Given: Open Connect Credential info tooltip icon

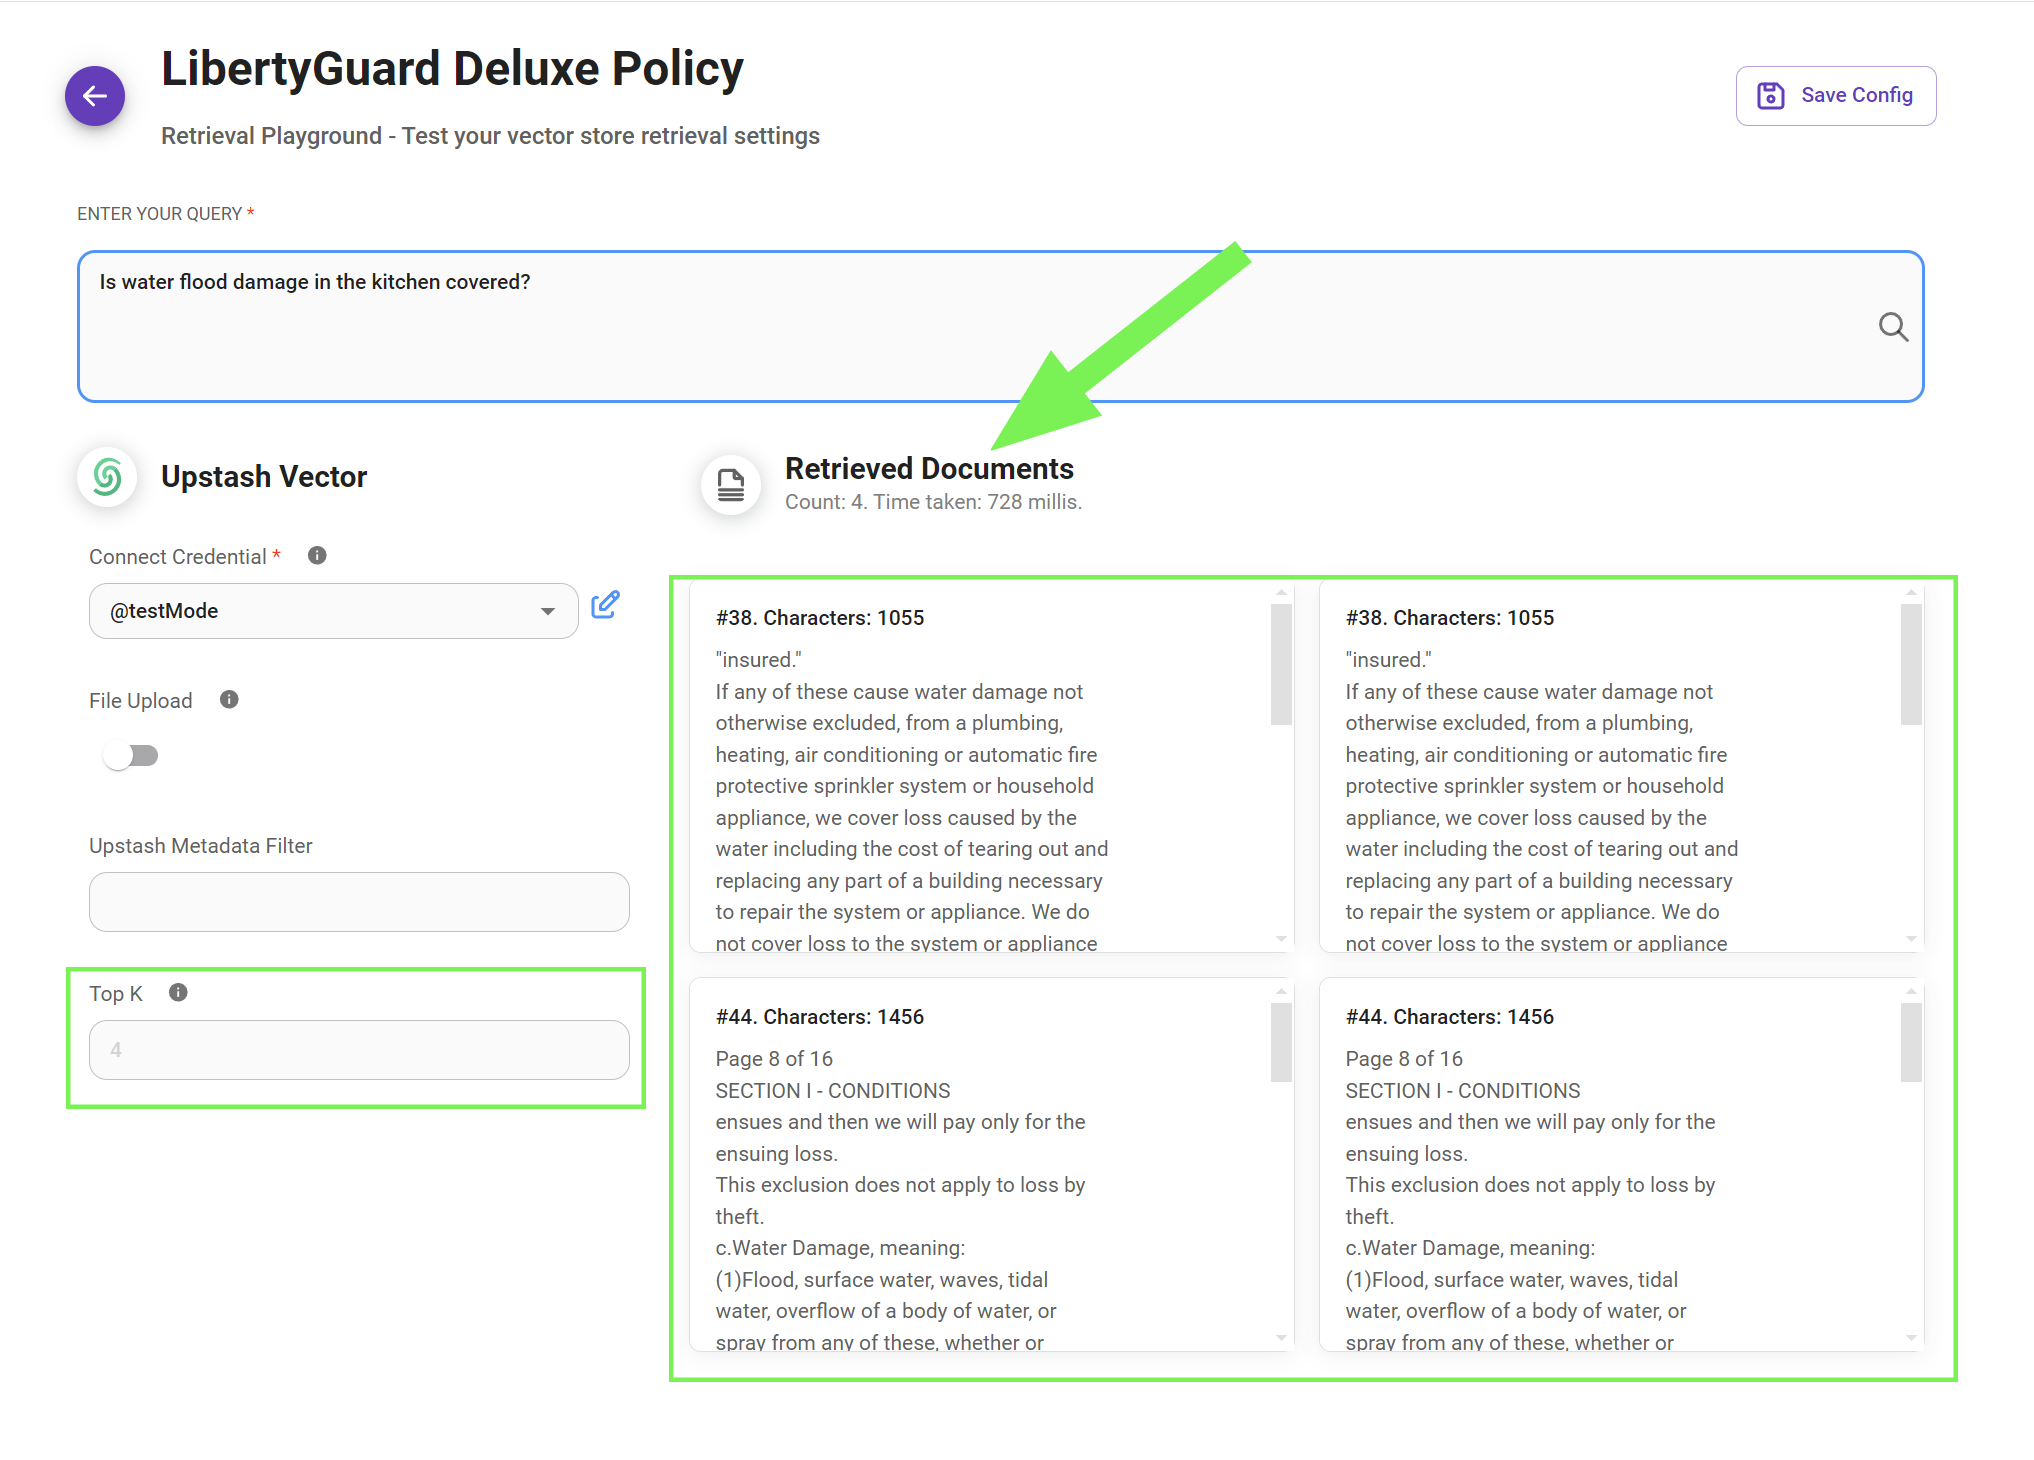Looking at the screenshot, I should coord(317,556).
